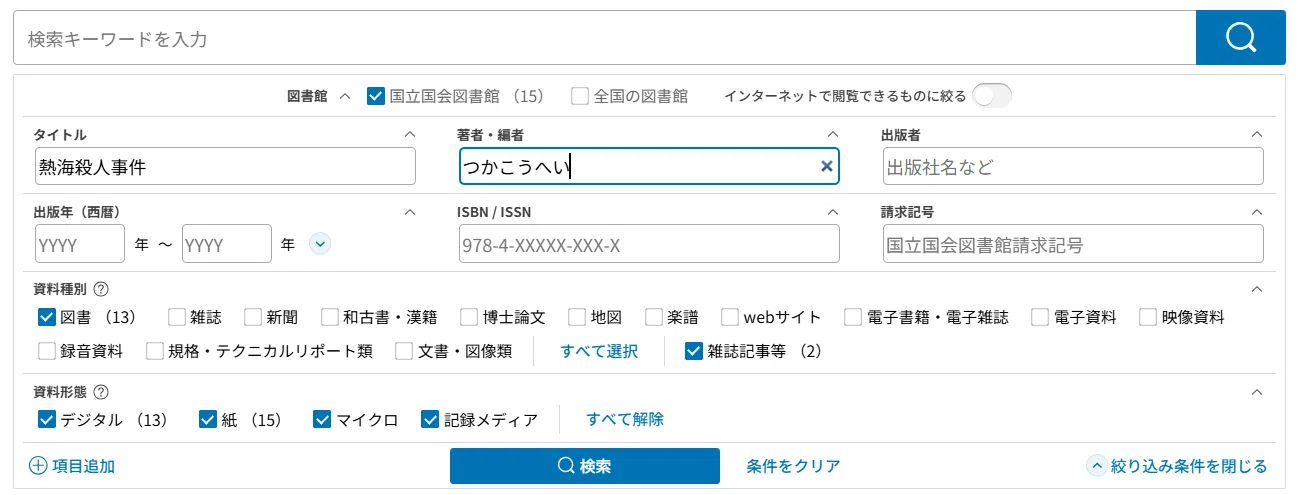Collapse 資料形態 section chevron
The width and height of the screenshot is (1309, 495).
pyautogui.click(x=1257, y=392)
